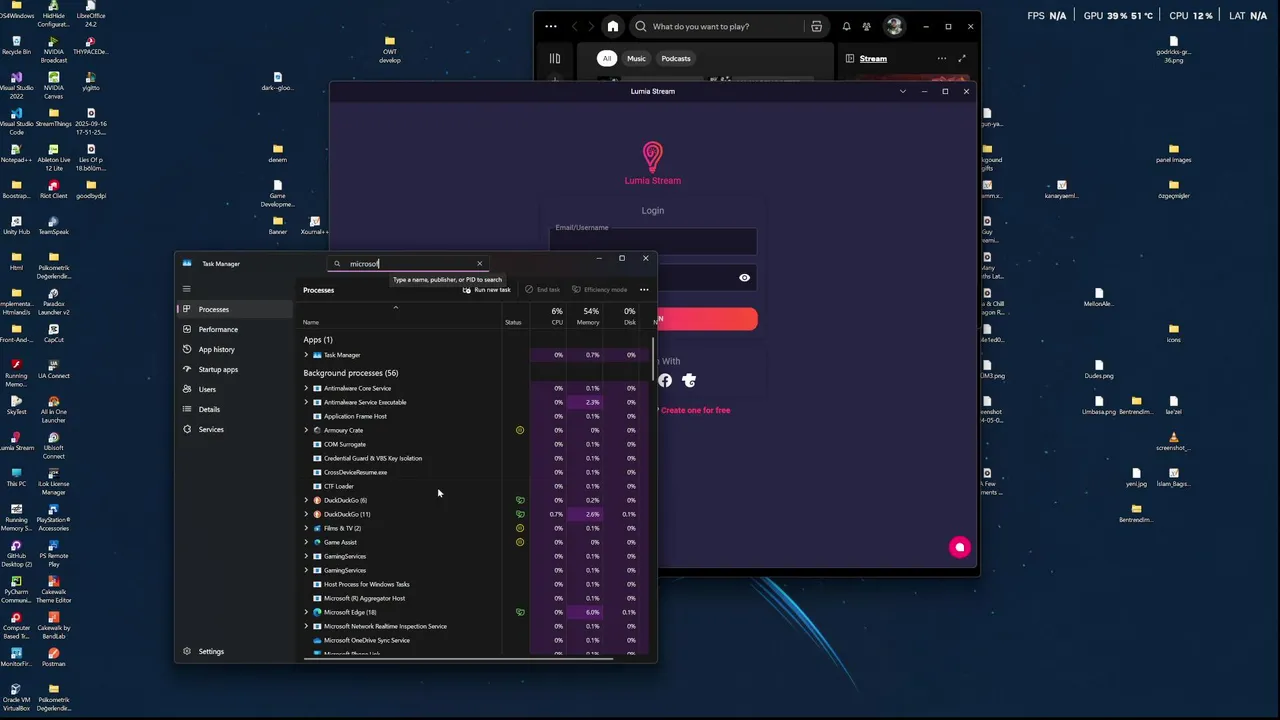
Task: Expand Antimalware Service Executable row
Action: [x=306, y=402]
